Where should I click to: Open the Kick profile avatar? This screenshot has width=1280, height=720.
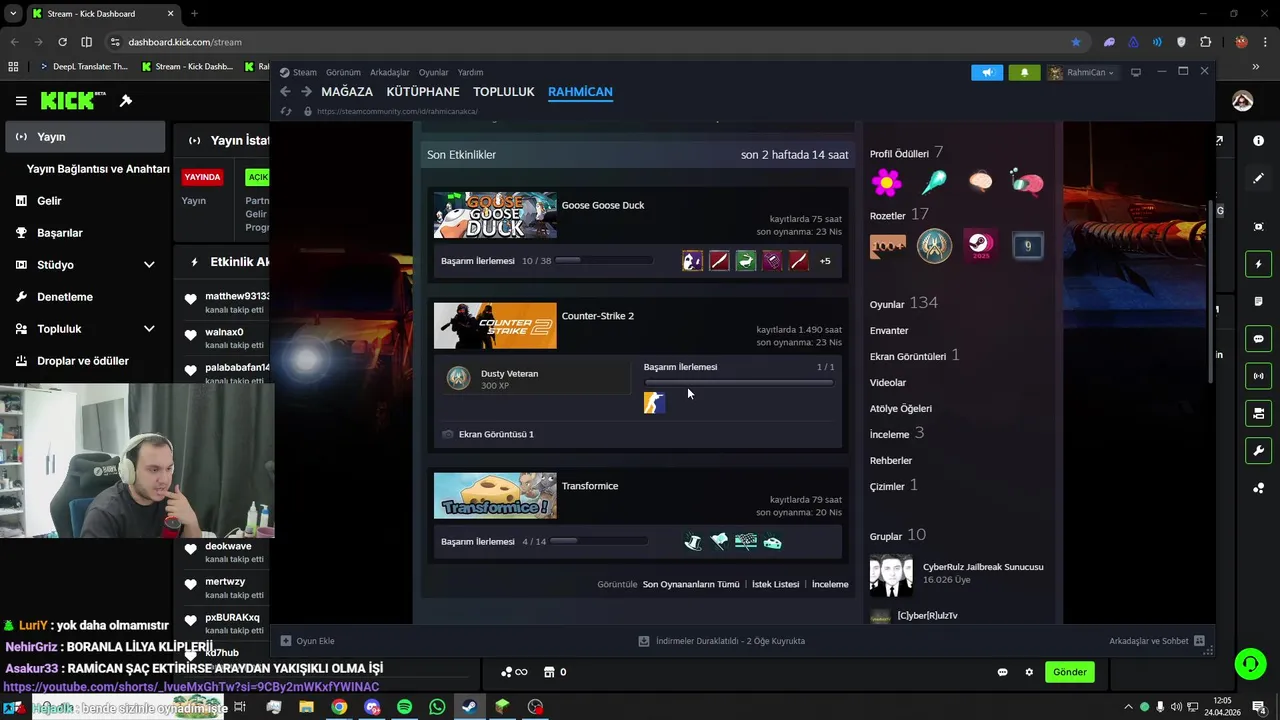1242,101
